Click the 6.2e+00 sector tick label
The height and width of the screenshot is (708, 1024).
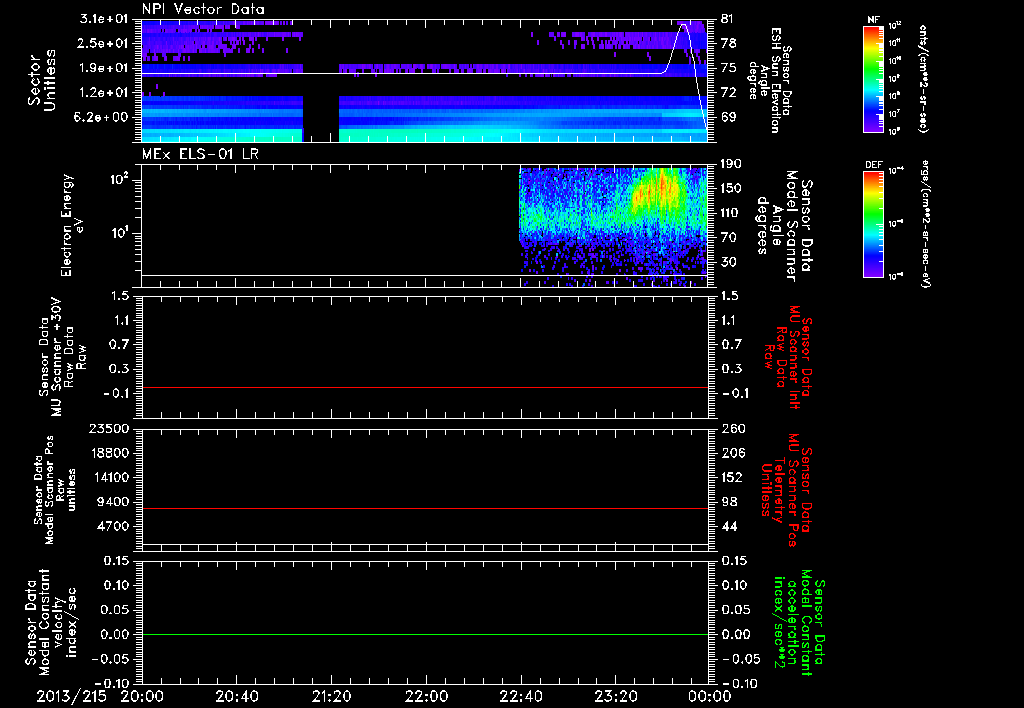coord(100,117)
